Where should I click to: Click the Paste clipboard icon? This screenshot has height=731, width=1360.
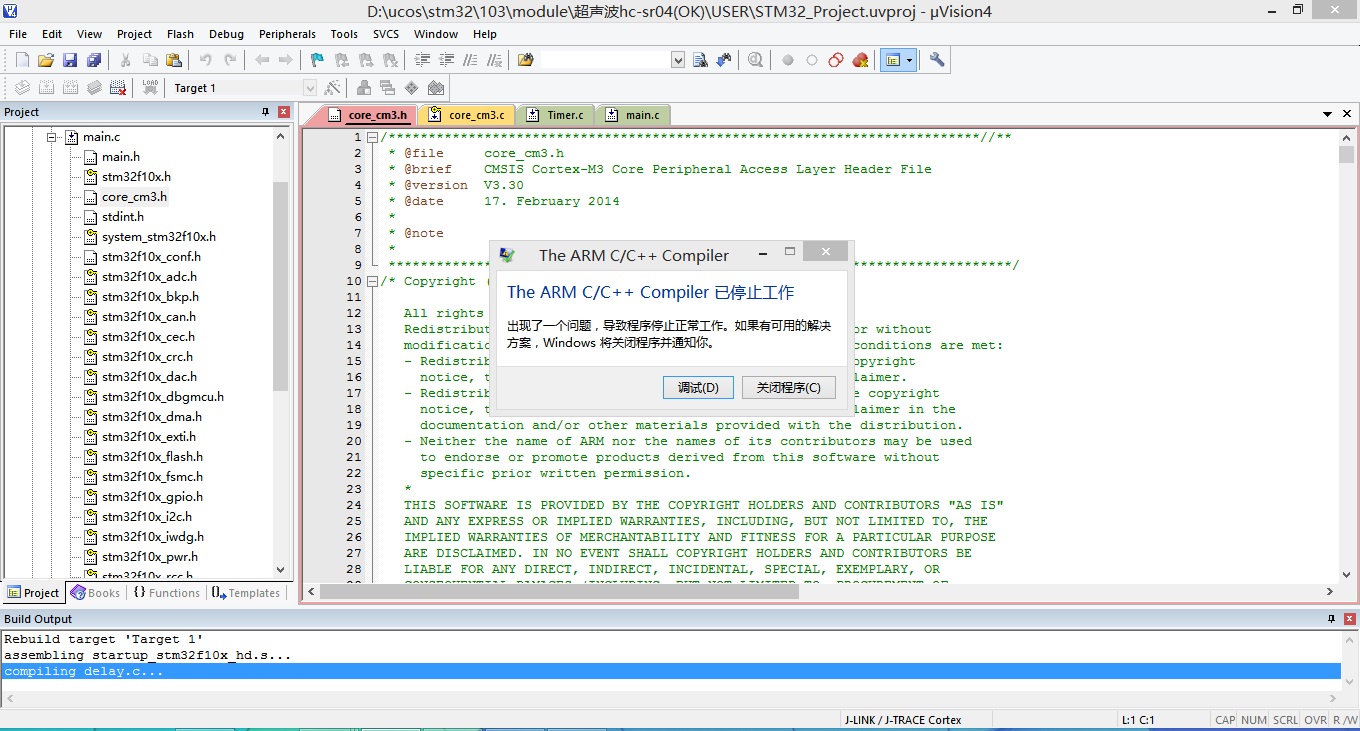point(174,60)
